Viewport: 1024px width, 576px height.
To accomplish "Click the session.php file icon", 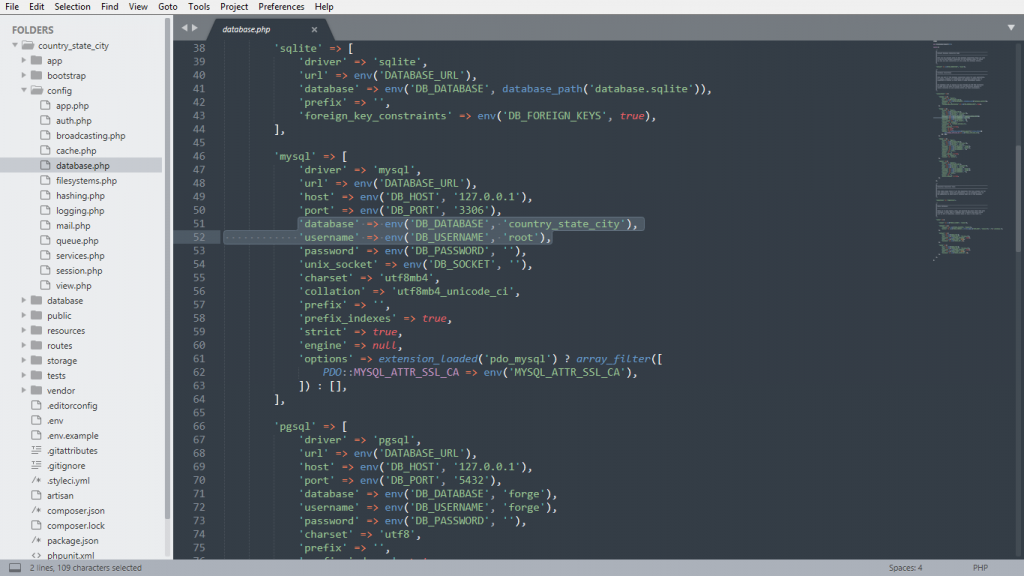I will (45, 270).
